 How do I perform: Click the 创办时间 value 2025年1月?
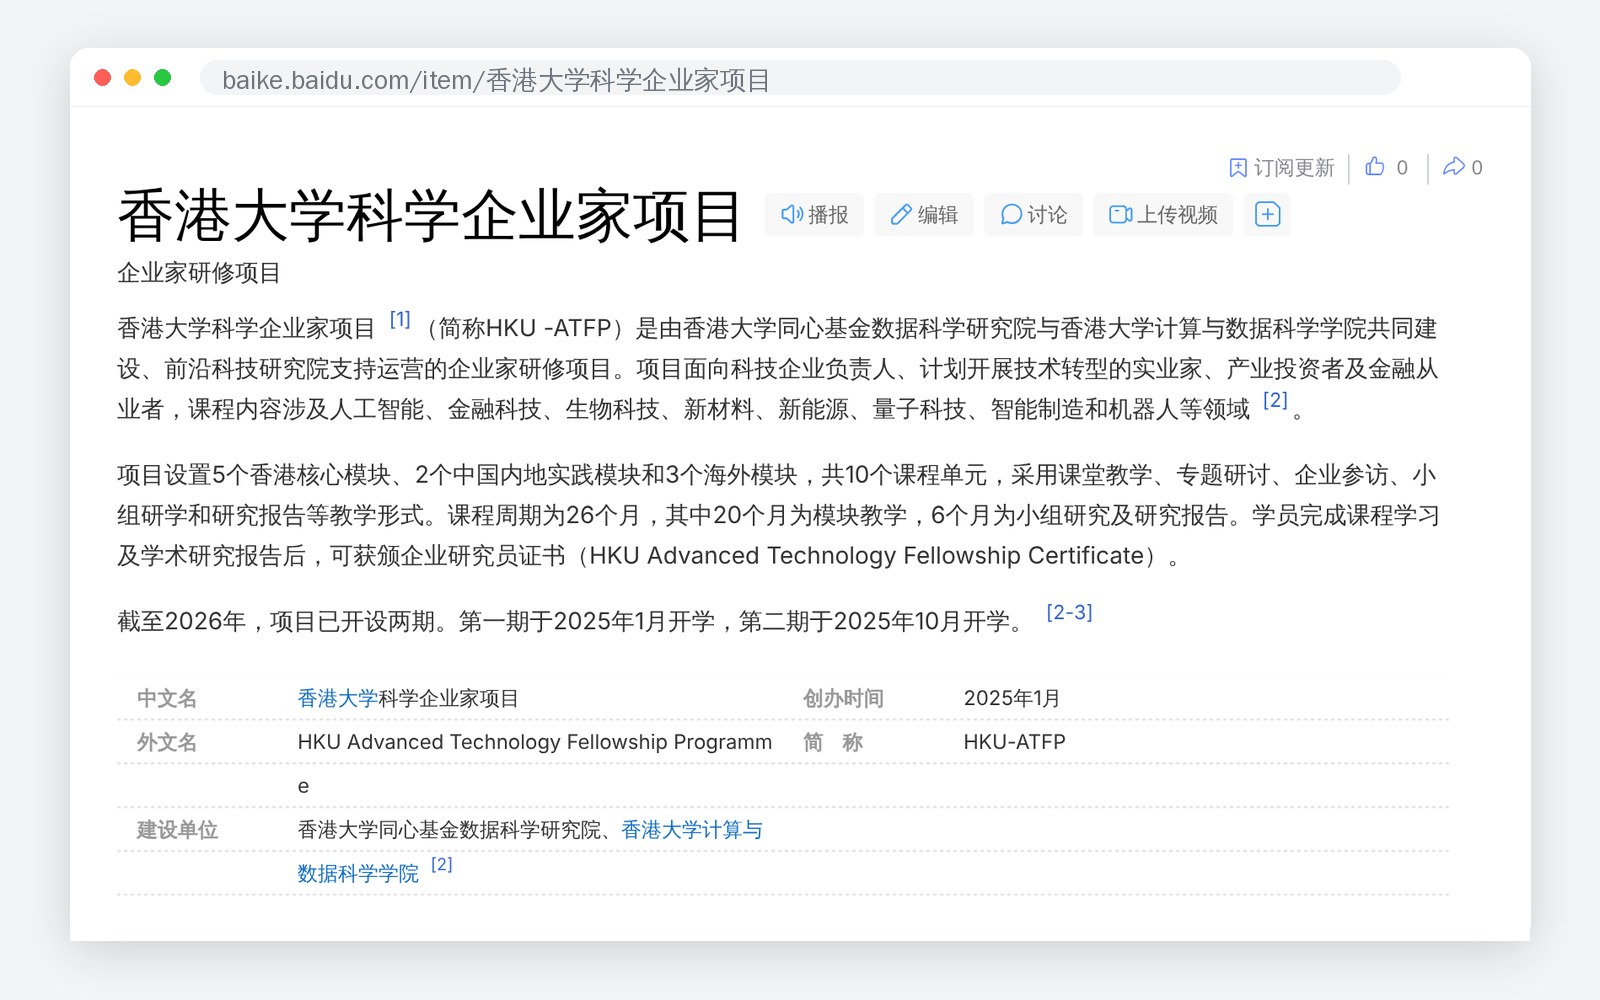[x=1012, y=699]
